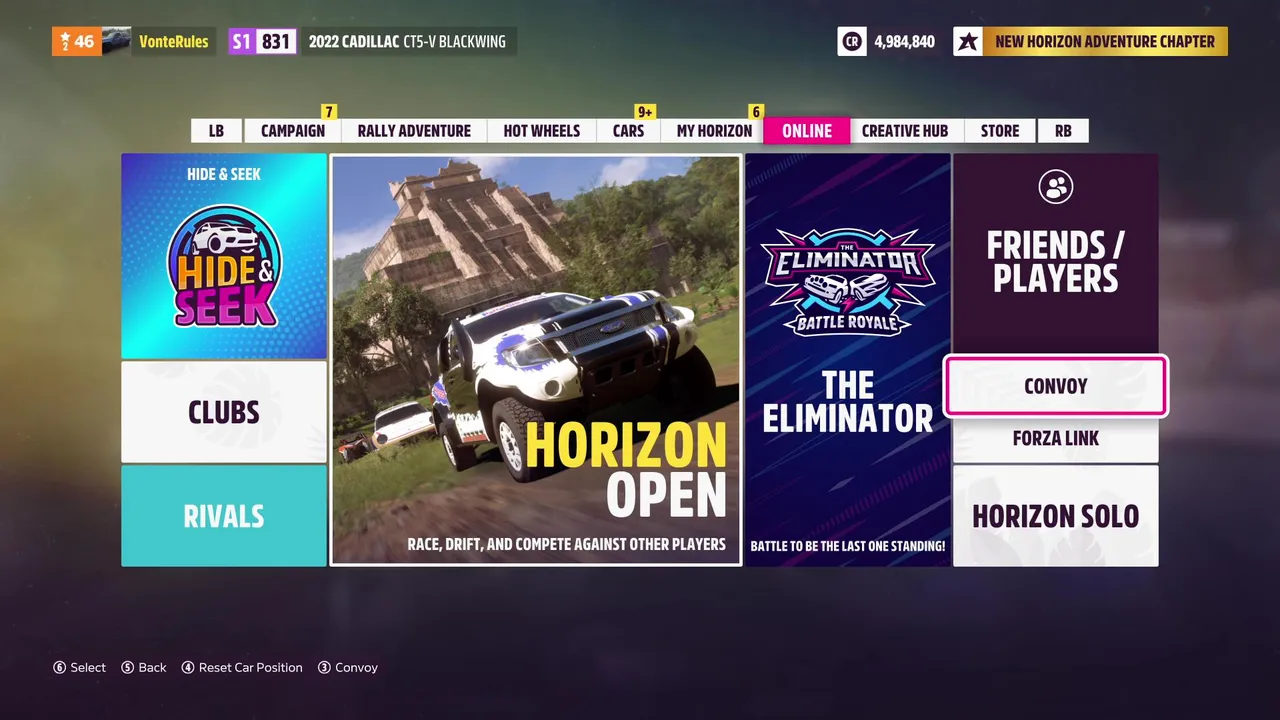
Task: Open the My Horizon tab
Action: click(714, 131)
